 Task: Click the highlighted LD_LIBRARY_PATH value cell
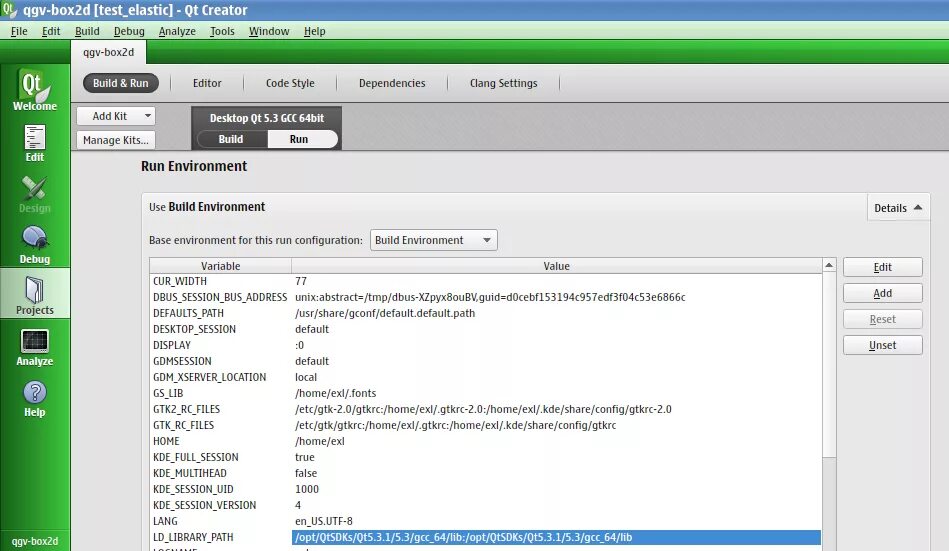556,537
